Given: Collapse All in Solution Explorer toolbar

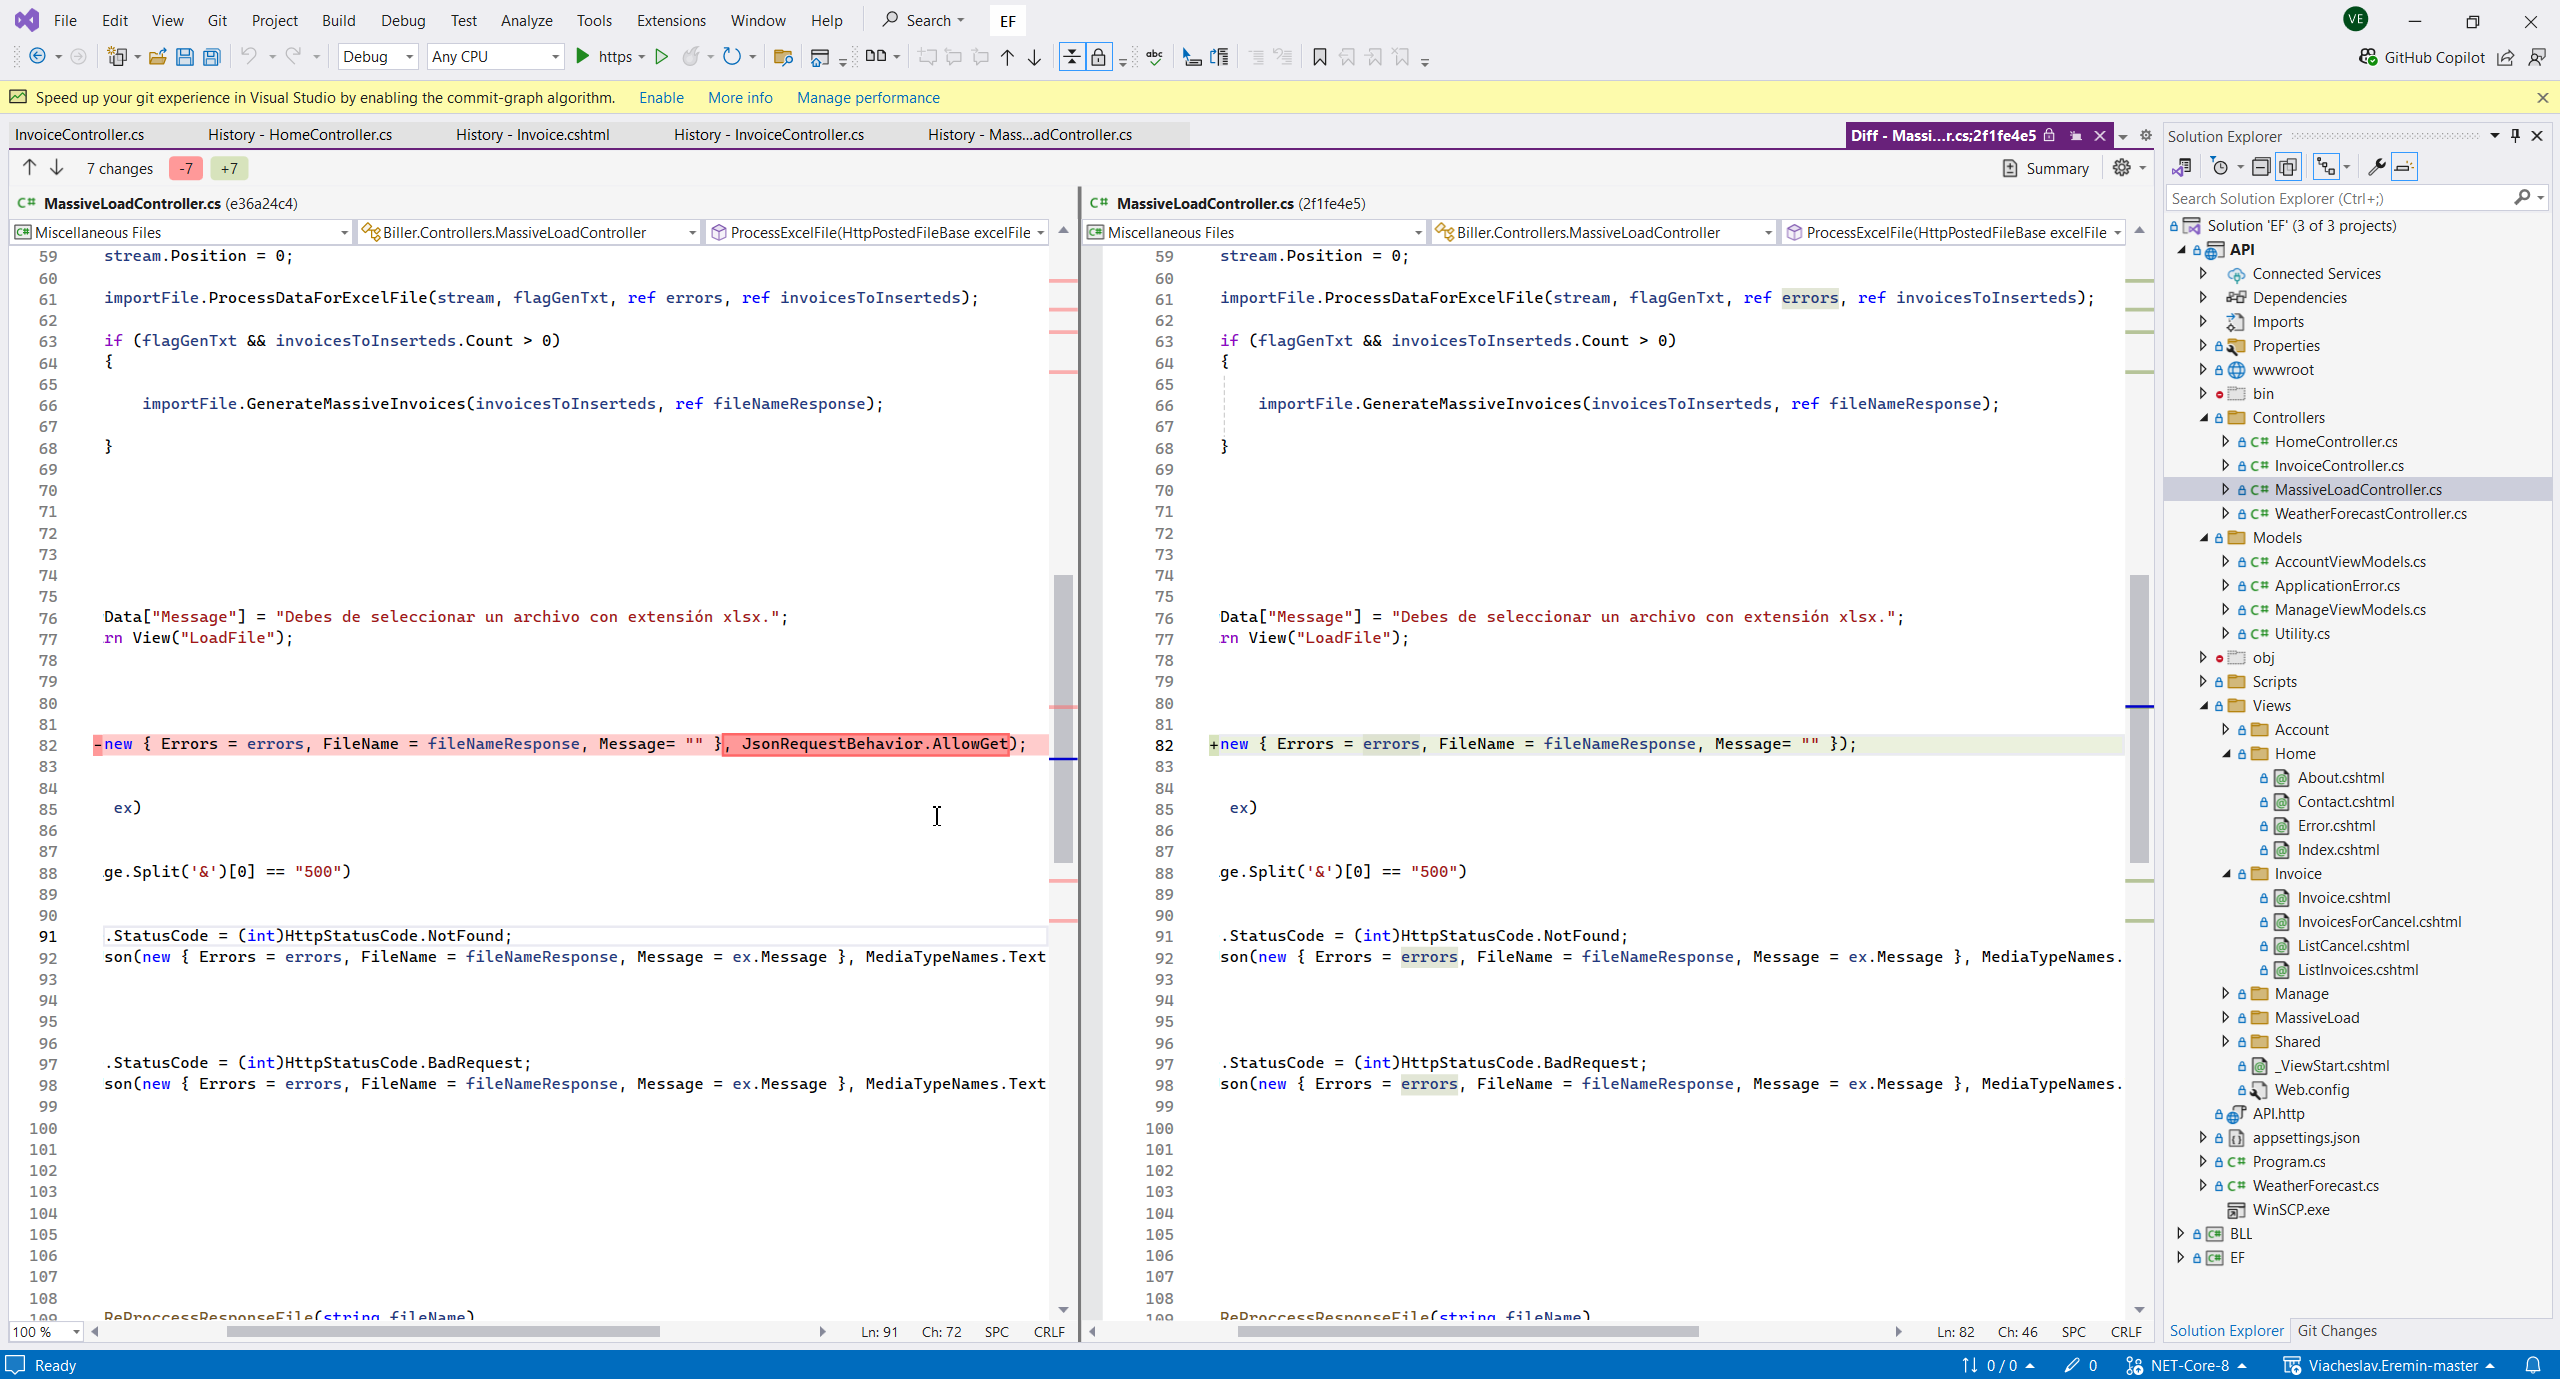Looking at the screenshot, I should pos(2261,167).
